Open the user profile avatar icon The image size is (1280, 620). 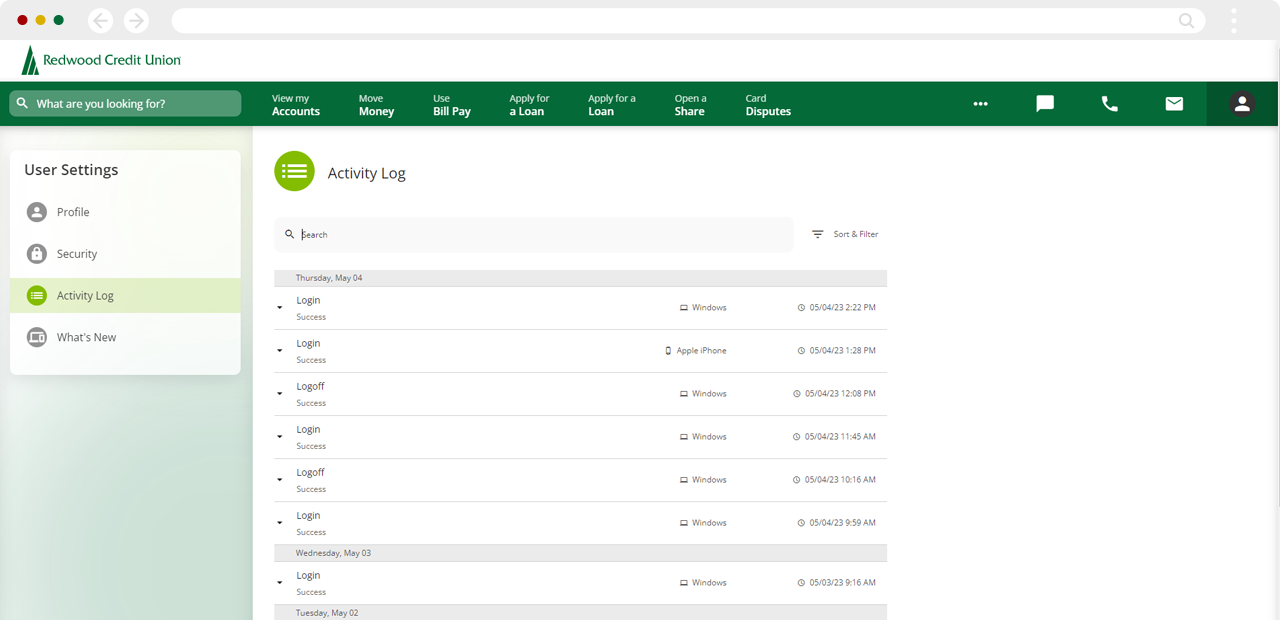tap(1242, 104)
